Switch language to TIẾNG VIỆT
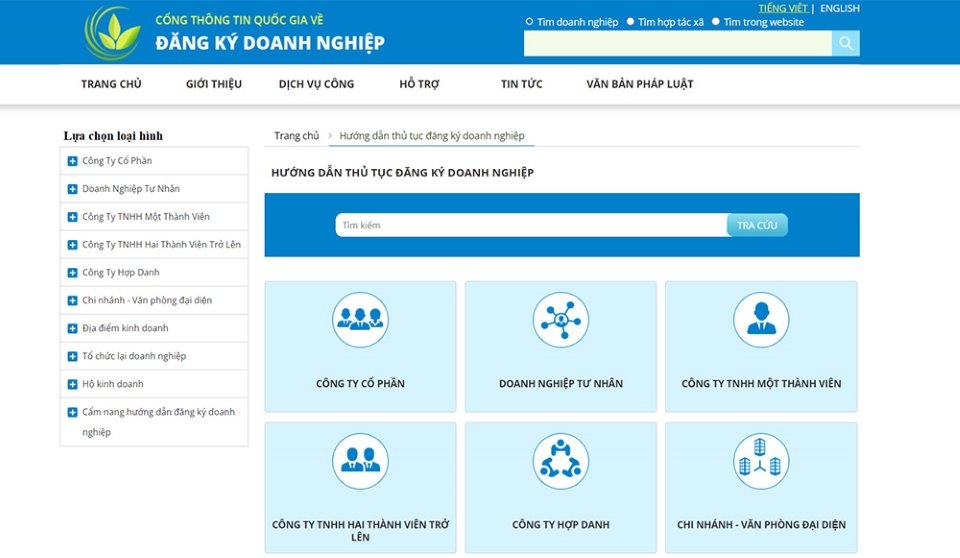This screenshot has height=558, width=960. pyautogui.click(x=783, y=8)
